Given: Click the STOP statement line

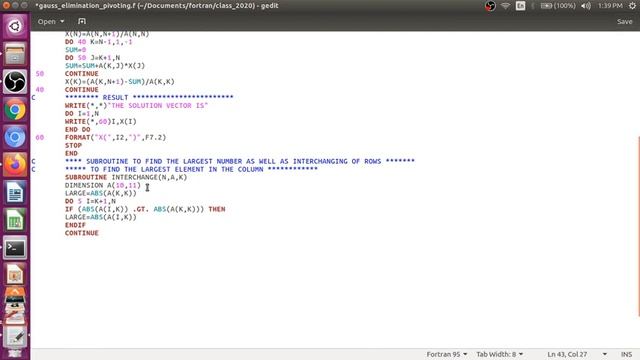Looking at the screenshot, I should coord(73,145).
